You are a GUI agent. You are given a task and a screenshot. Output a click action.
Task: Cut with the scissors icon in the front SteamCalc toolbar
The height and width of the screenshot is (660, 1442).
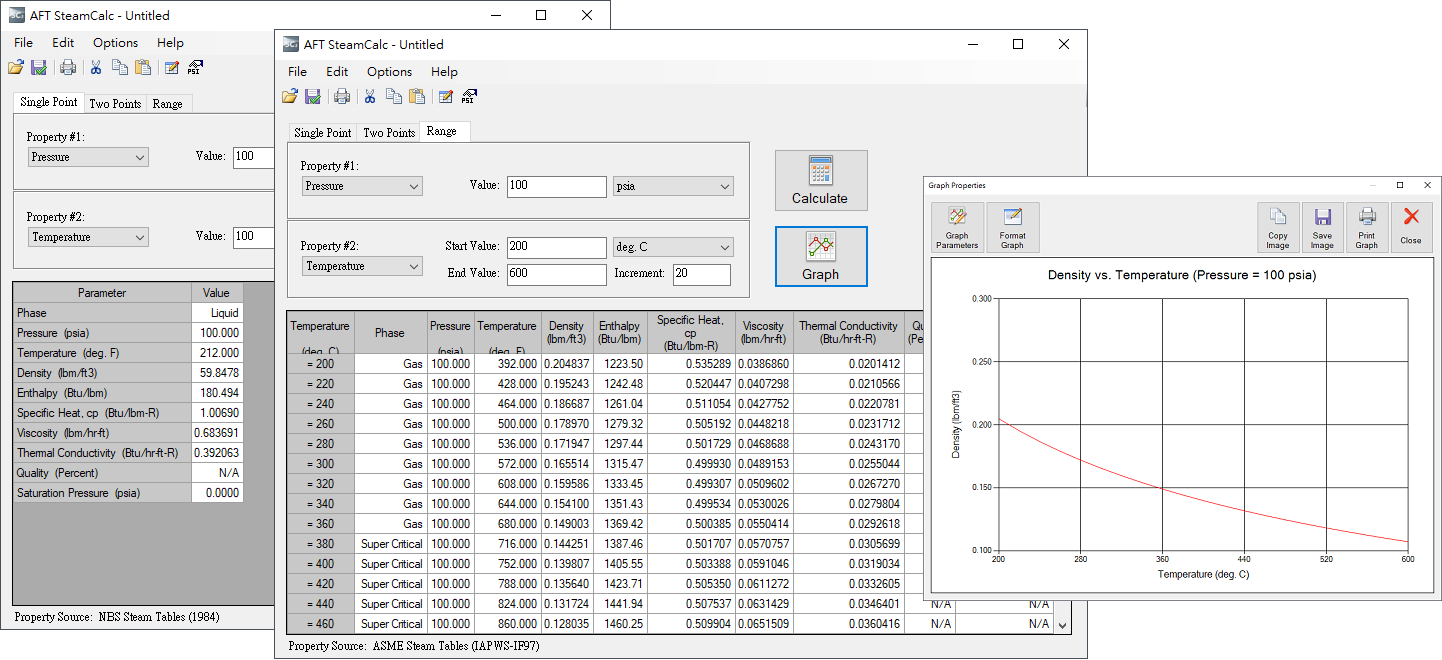pyautogui.click(x=370, y=96)
